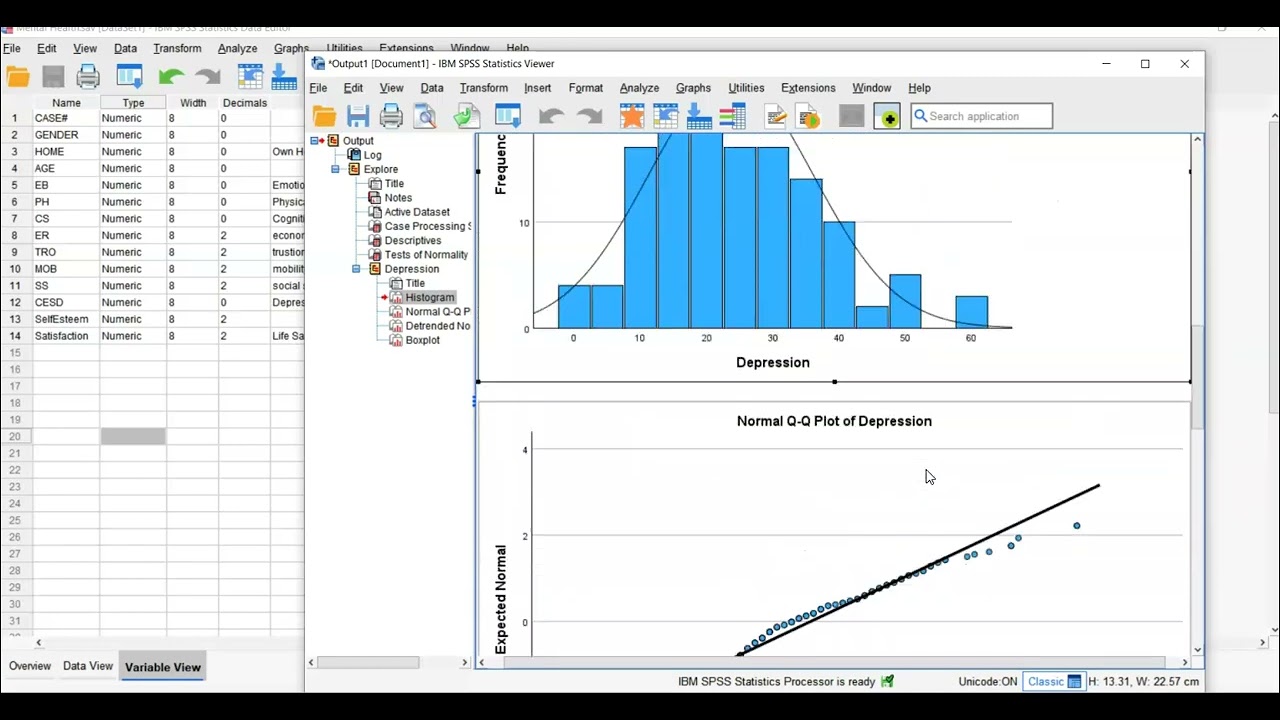Screen dimensions: 1280x720
Task: Open Transform menu in Data Editor
Action: pyautogui.click(x=177, y=48)
